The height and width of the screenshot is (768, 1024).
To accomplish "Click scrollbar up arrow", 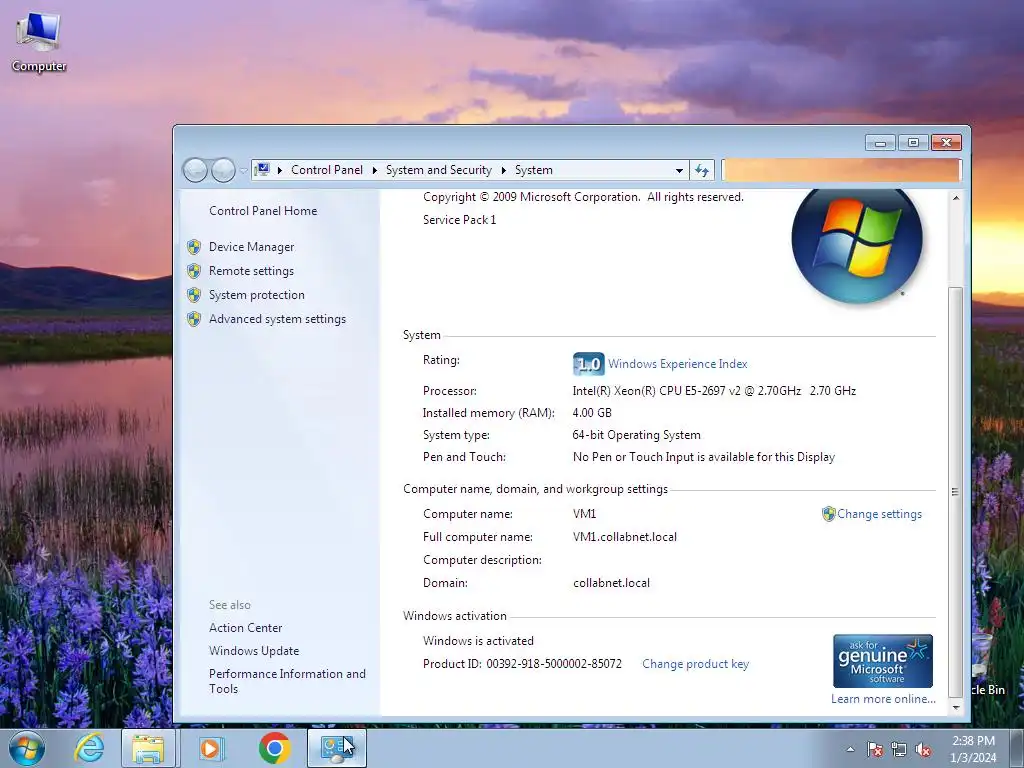I will point(955,198).
